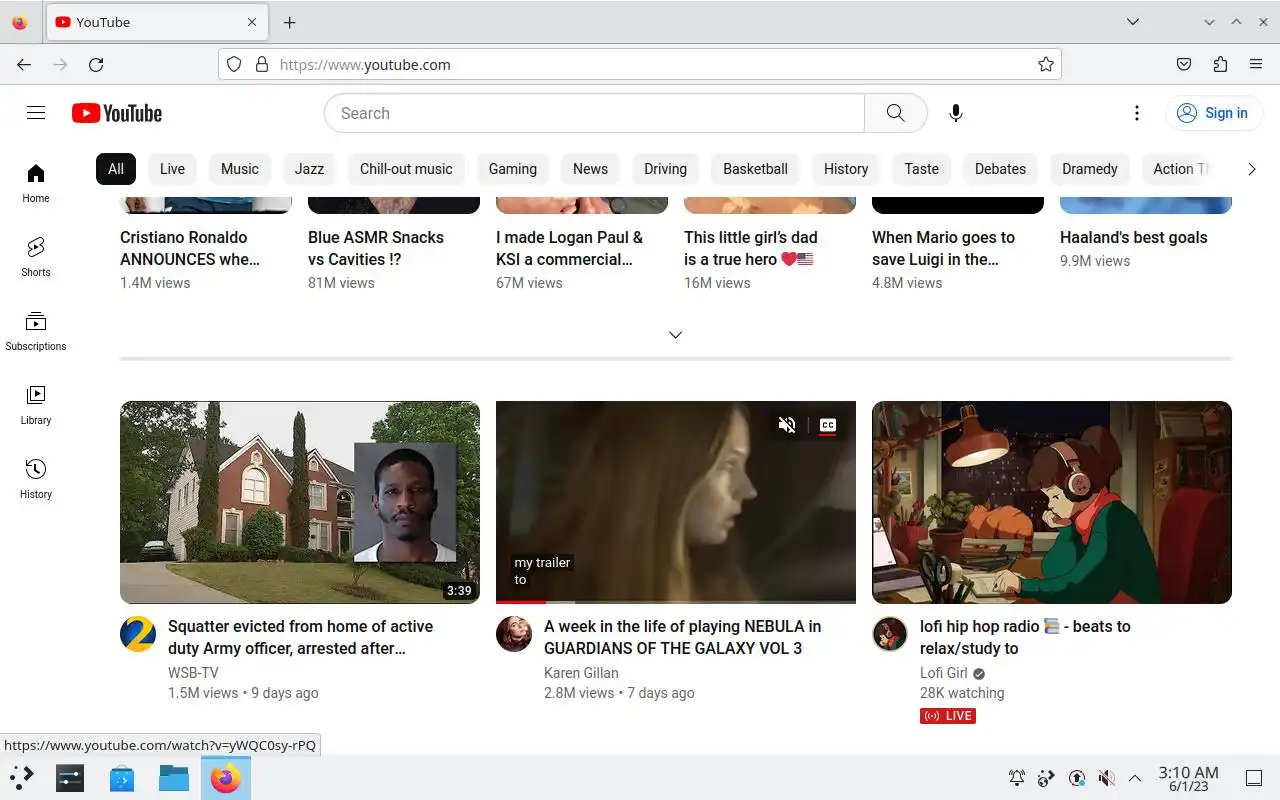The width and height of the screenshot is (1280, 800).
Task: Select the Gaming category chip
Action: click(513, 169)
